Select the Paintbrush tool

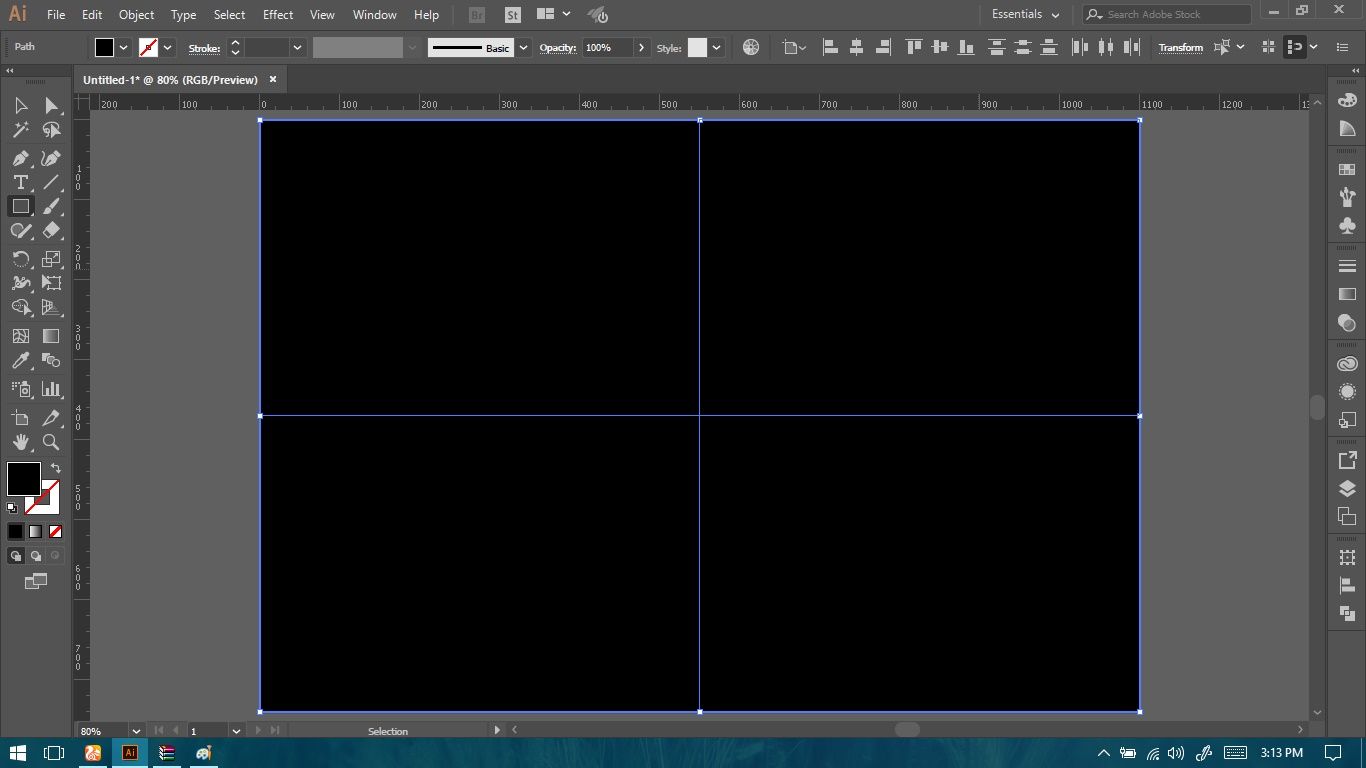(x=51, y=206)
